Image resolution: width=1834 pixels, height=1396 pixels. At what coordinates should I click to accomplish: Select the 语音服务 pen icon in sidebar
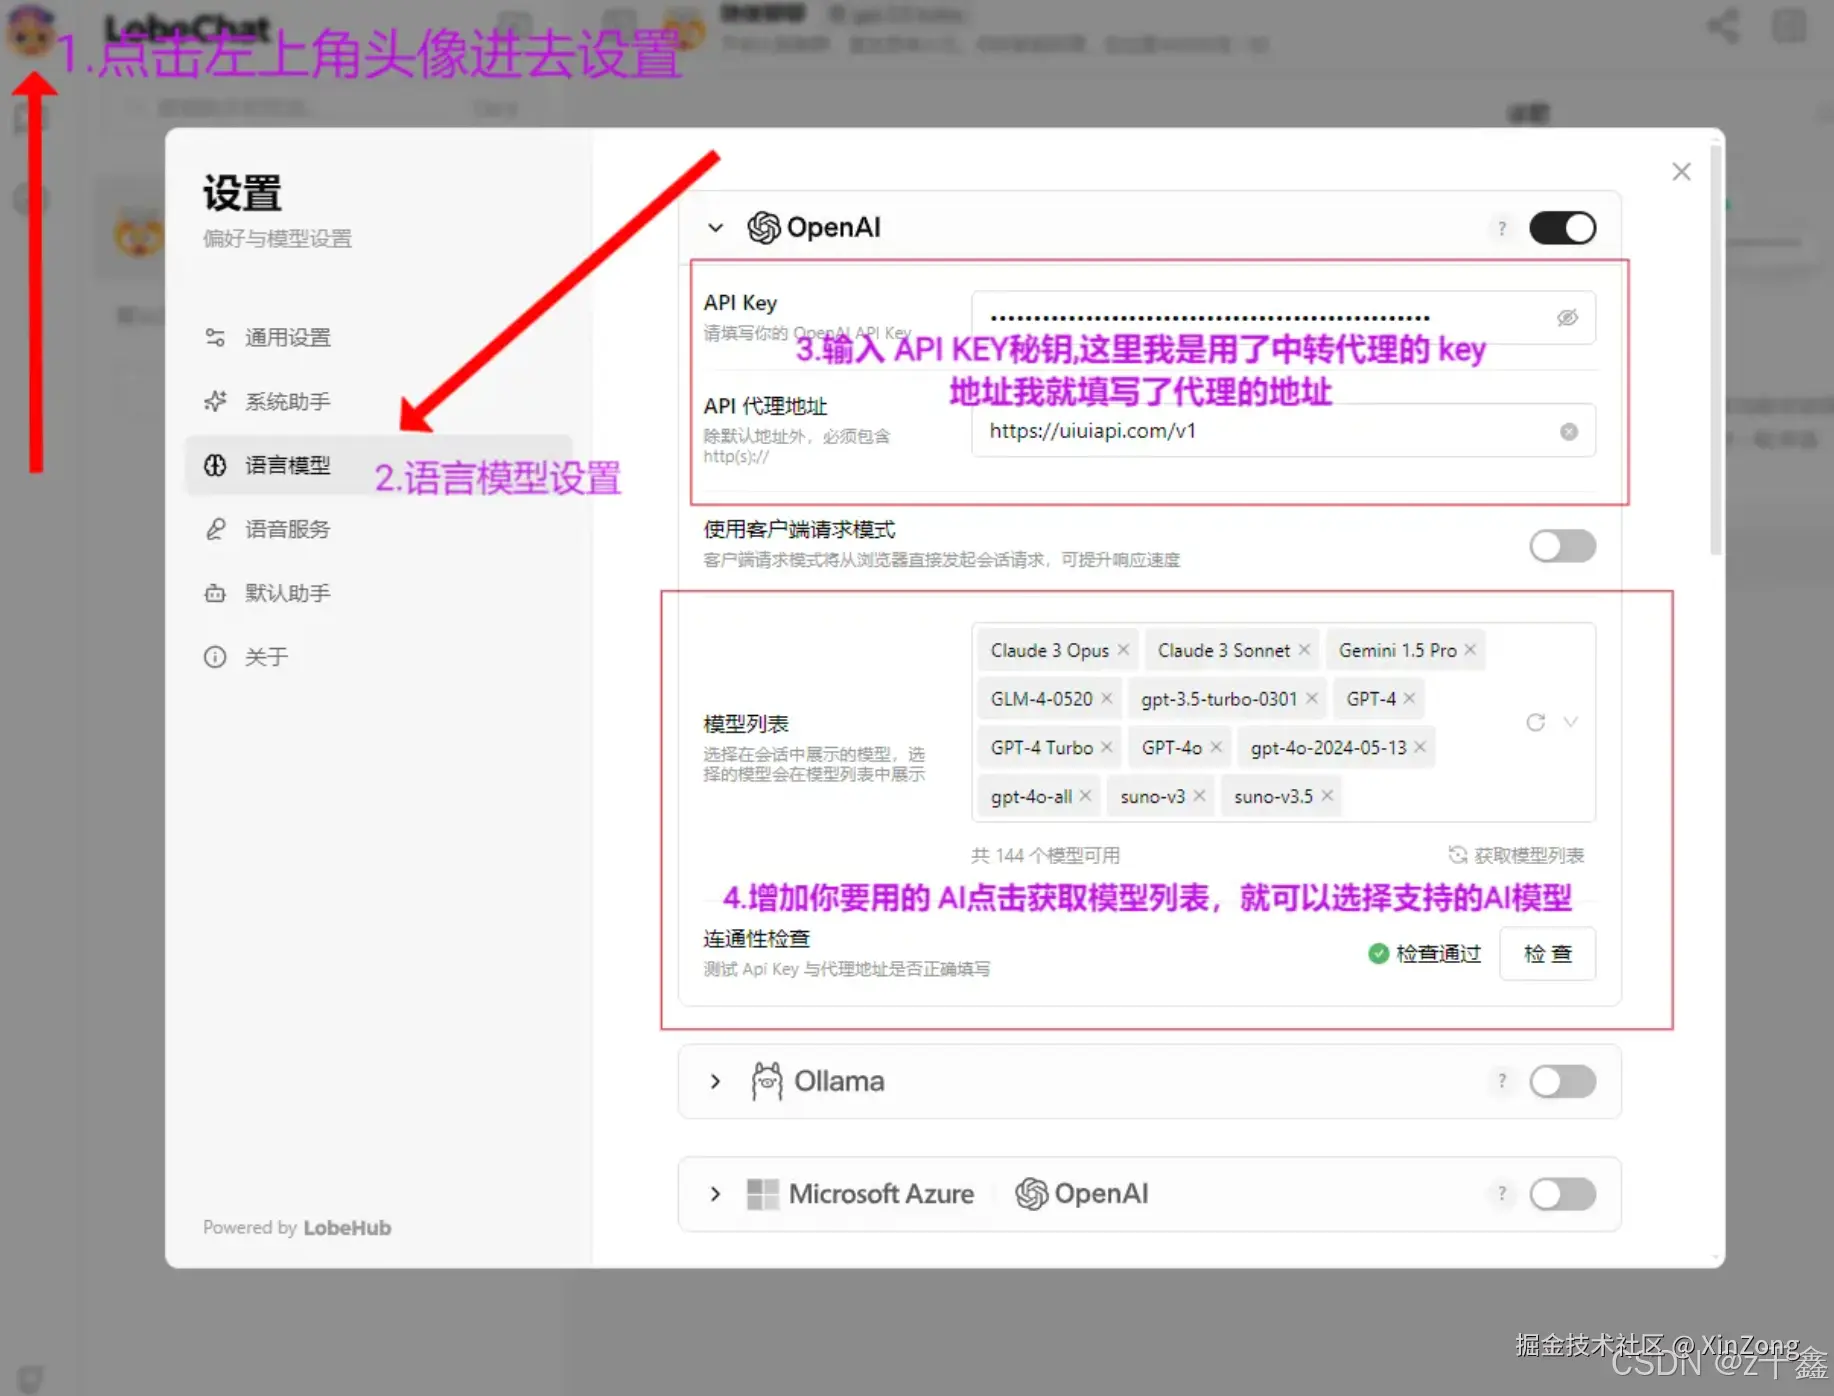tap(214, 529)
